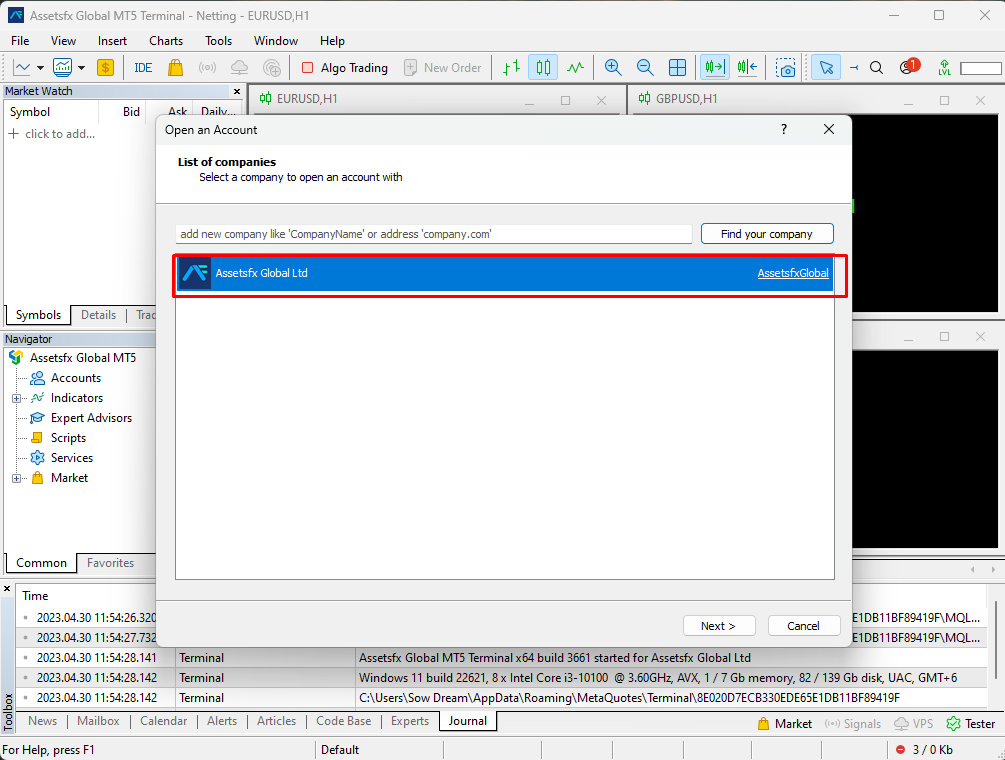Click the Toolbox journal vertical scrollbar
The height and width of the screenshot is (760, 1005).
(x=995, y=640)
